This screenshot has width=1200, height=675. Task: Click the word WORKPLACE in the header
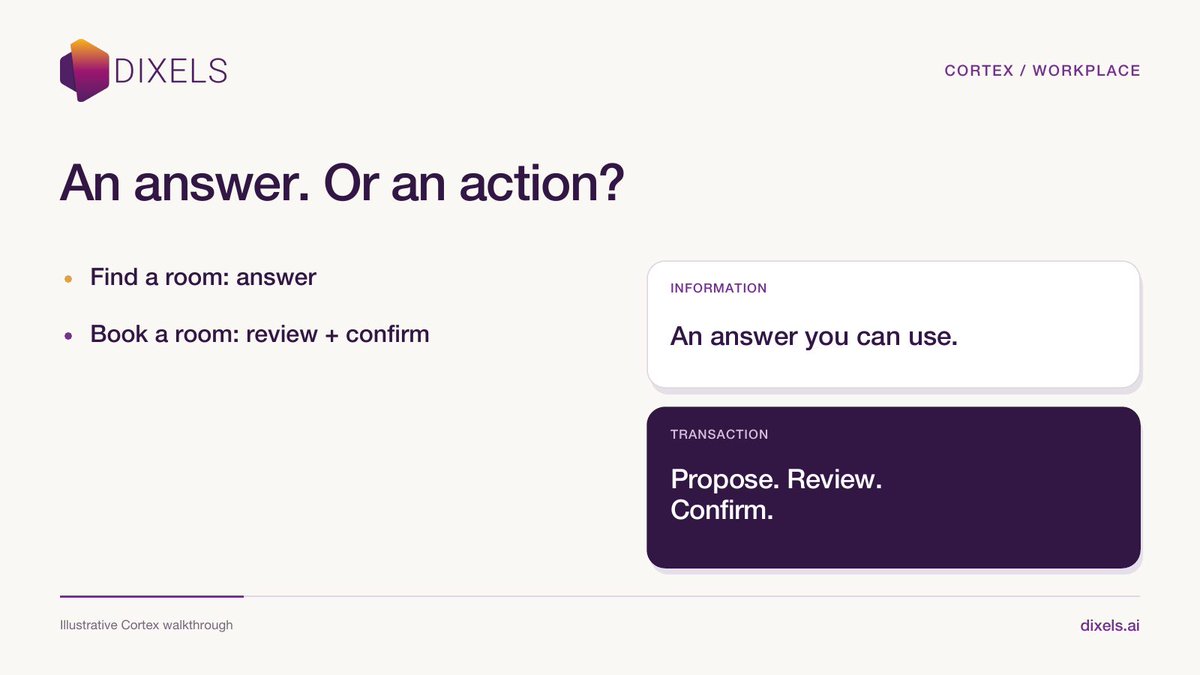1087,71
